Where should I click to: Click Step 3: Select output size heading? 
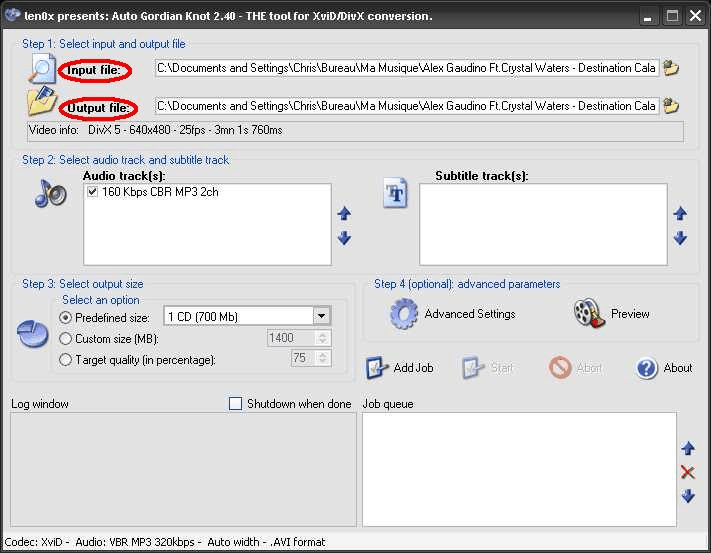pyautogui.click(x=83, y=284)
